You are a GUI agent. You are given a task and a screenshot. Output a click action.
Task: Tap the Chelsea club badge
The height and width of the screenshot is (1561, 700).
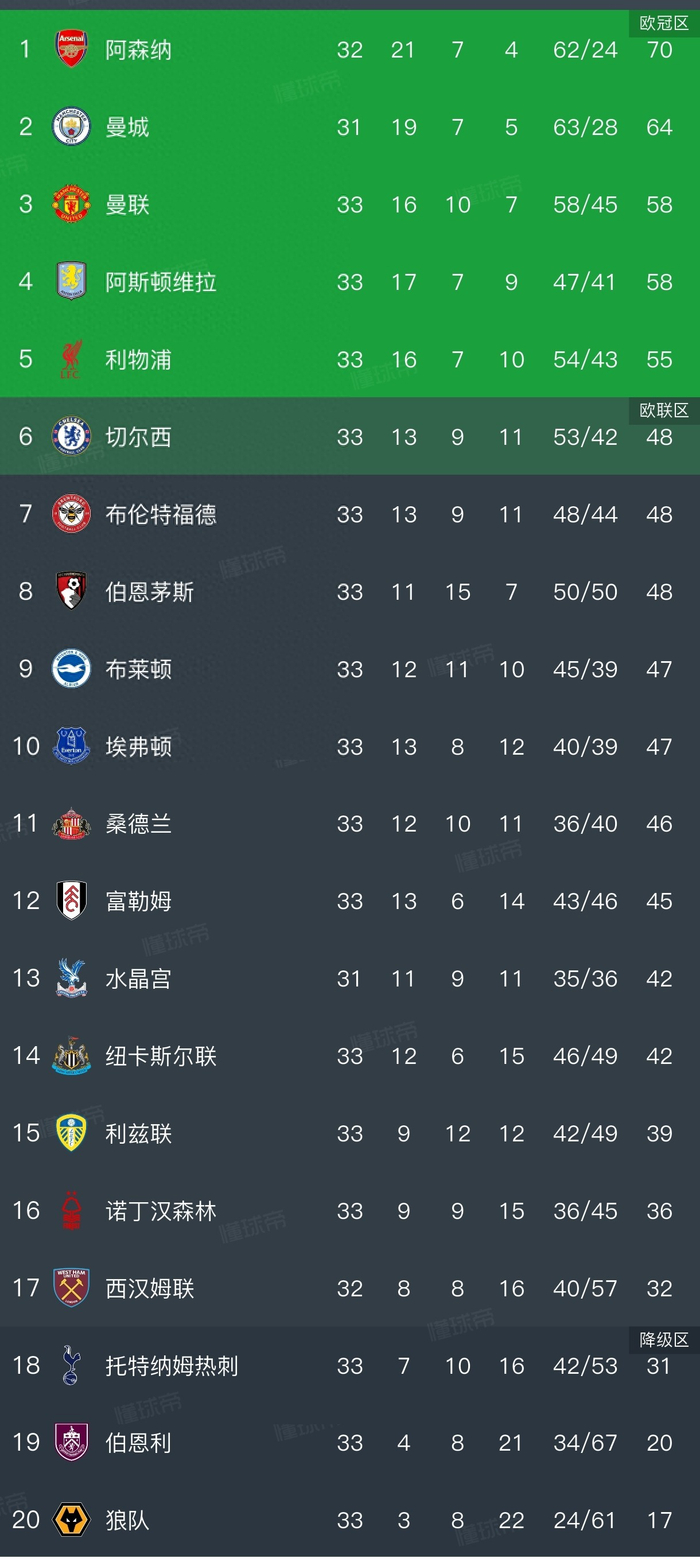(x=71, y=436)
